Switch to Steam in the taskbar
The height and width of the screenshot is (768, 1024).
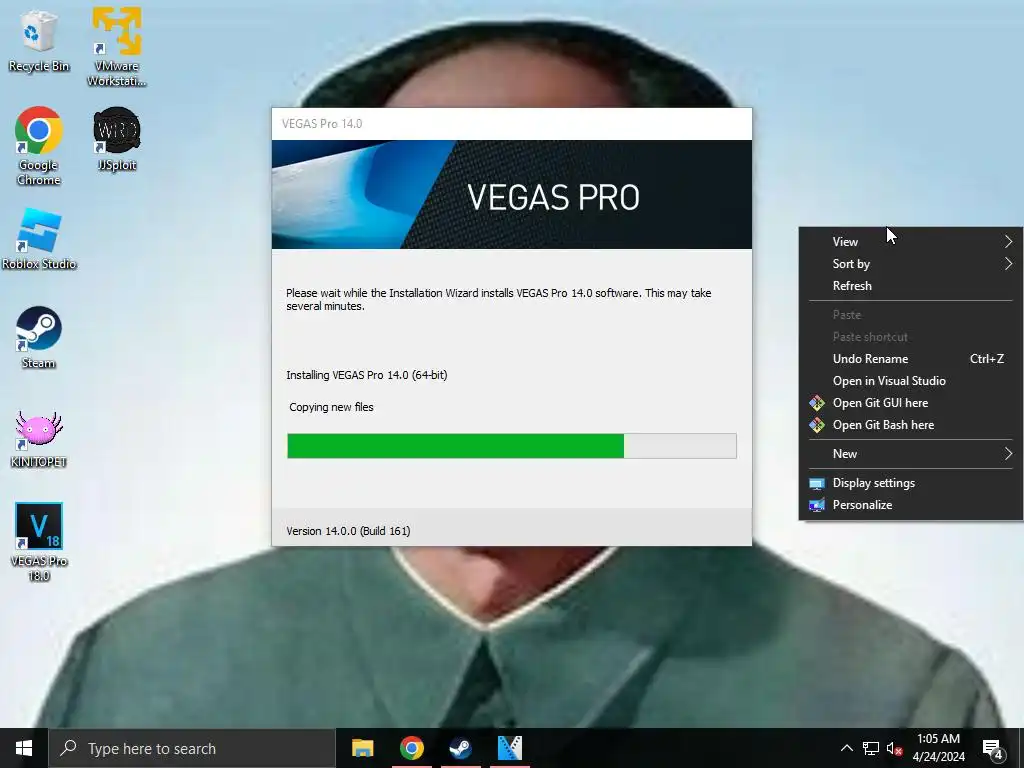[x=460, y=748]
